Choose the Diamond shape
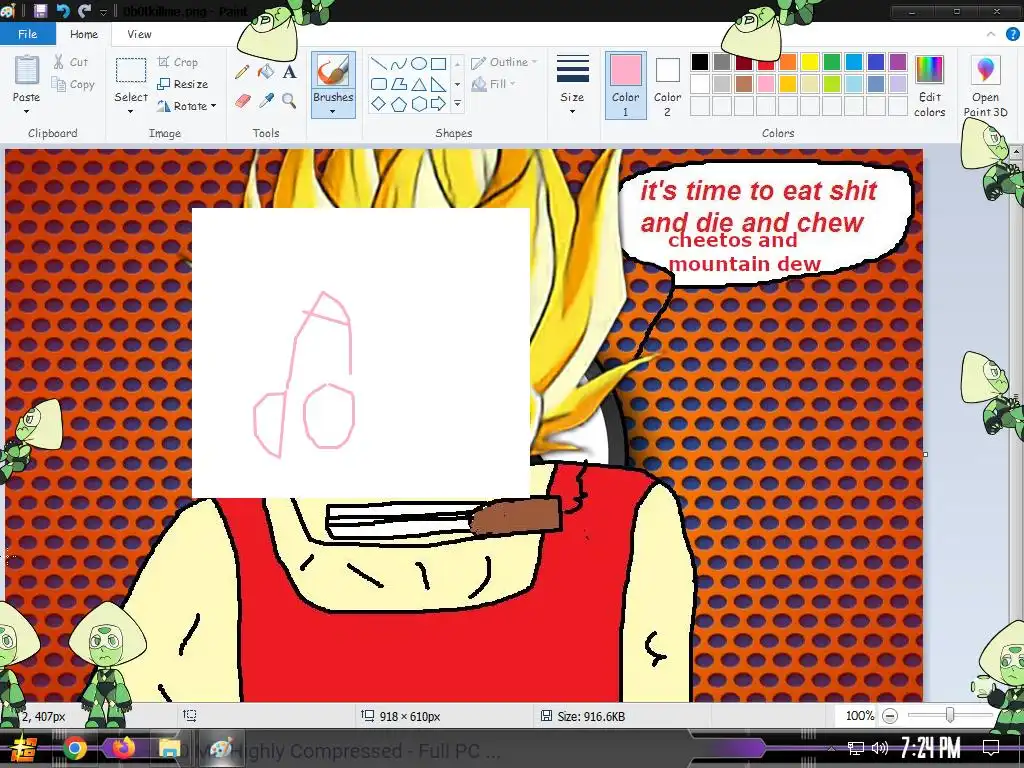Image resolution: width=1024 pixels, height=768 pixels. (x=378, y=104)
